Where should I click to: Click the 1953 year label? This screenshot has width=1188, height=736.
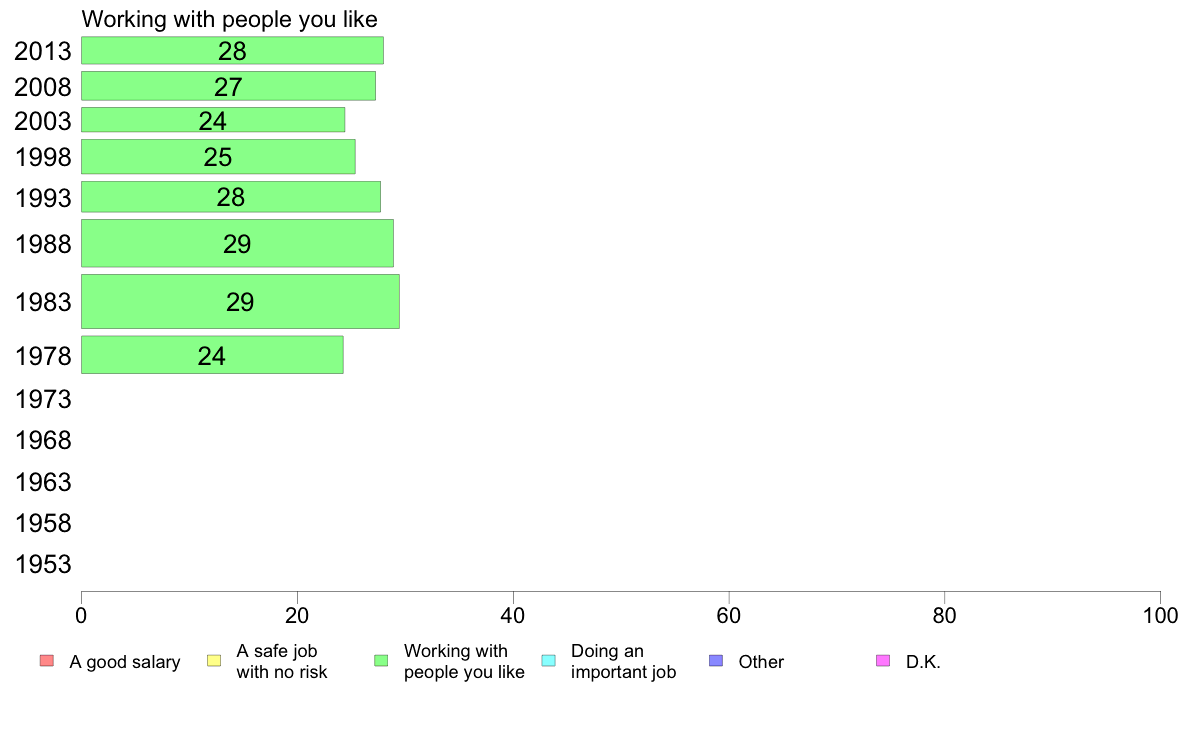(43, 564)
